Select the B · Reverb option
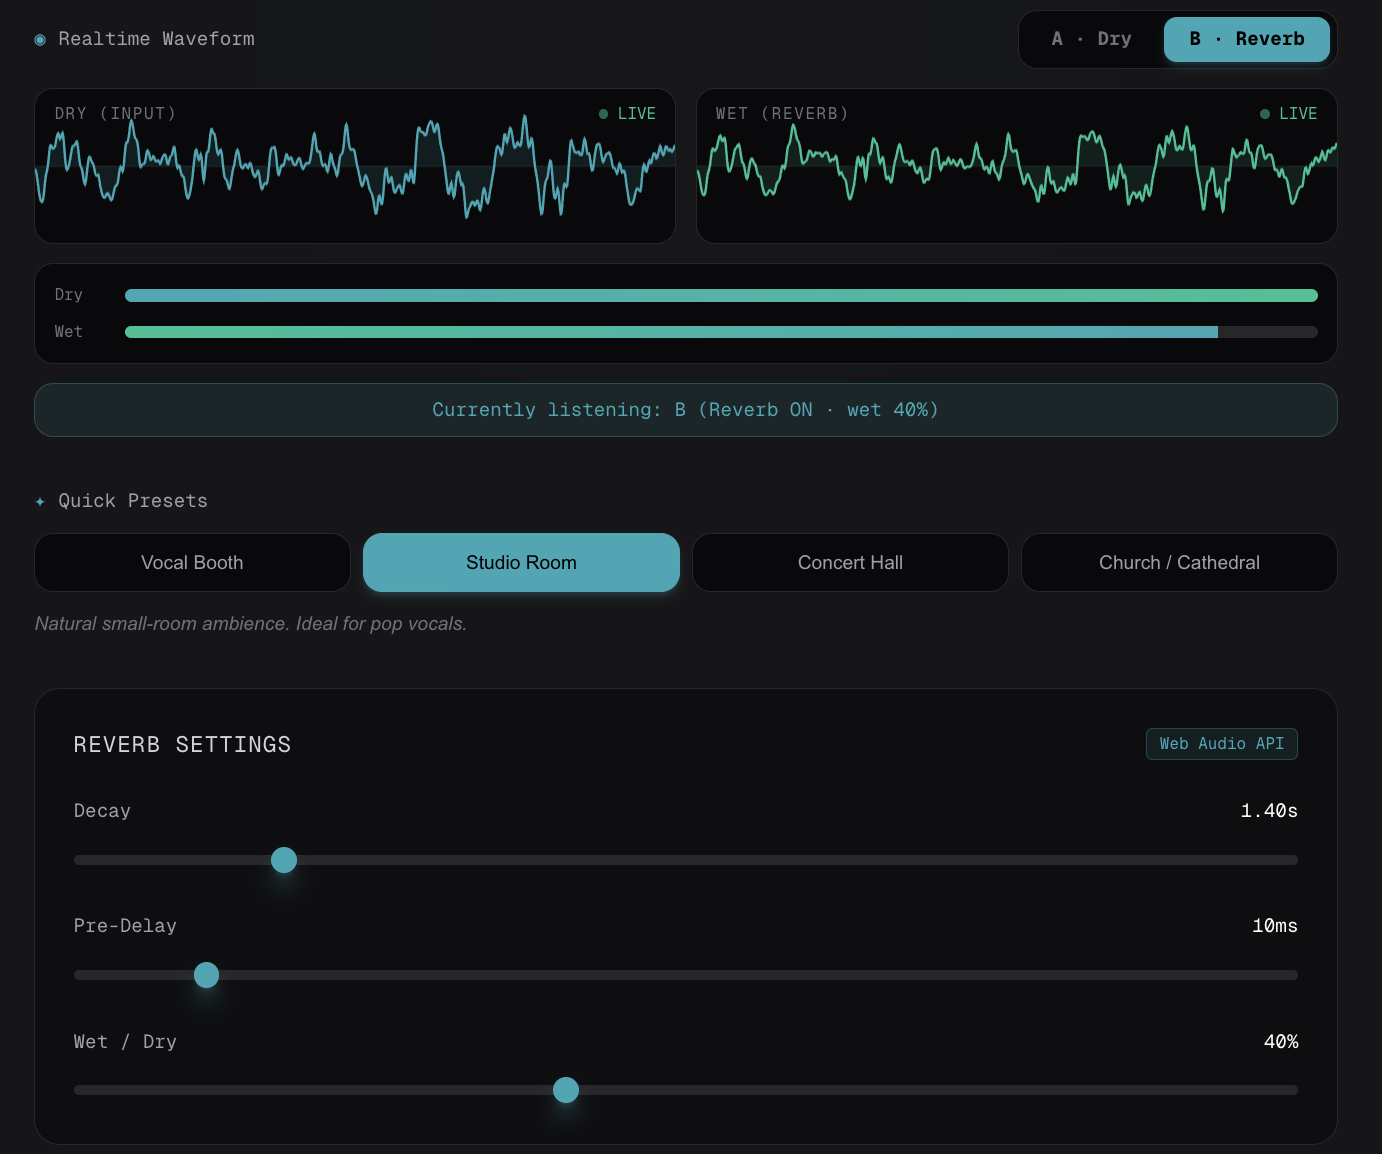 (1246, 39)
